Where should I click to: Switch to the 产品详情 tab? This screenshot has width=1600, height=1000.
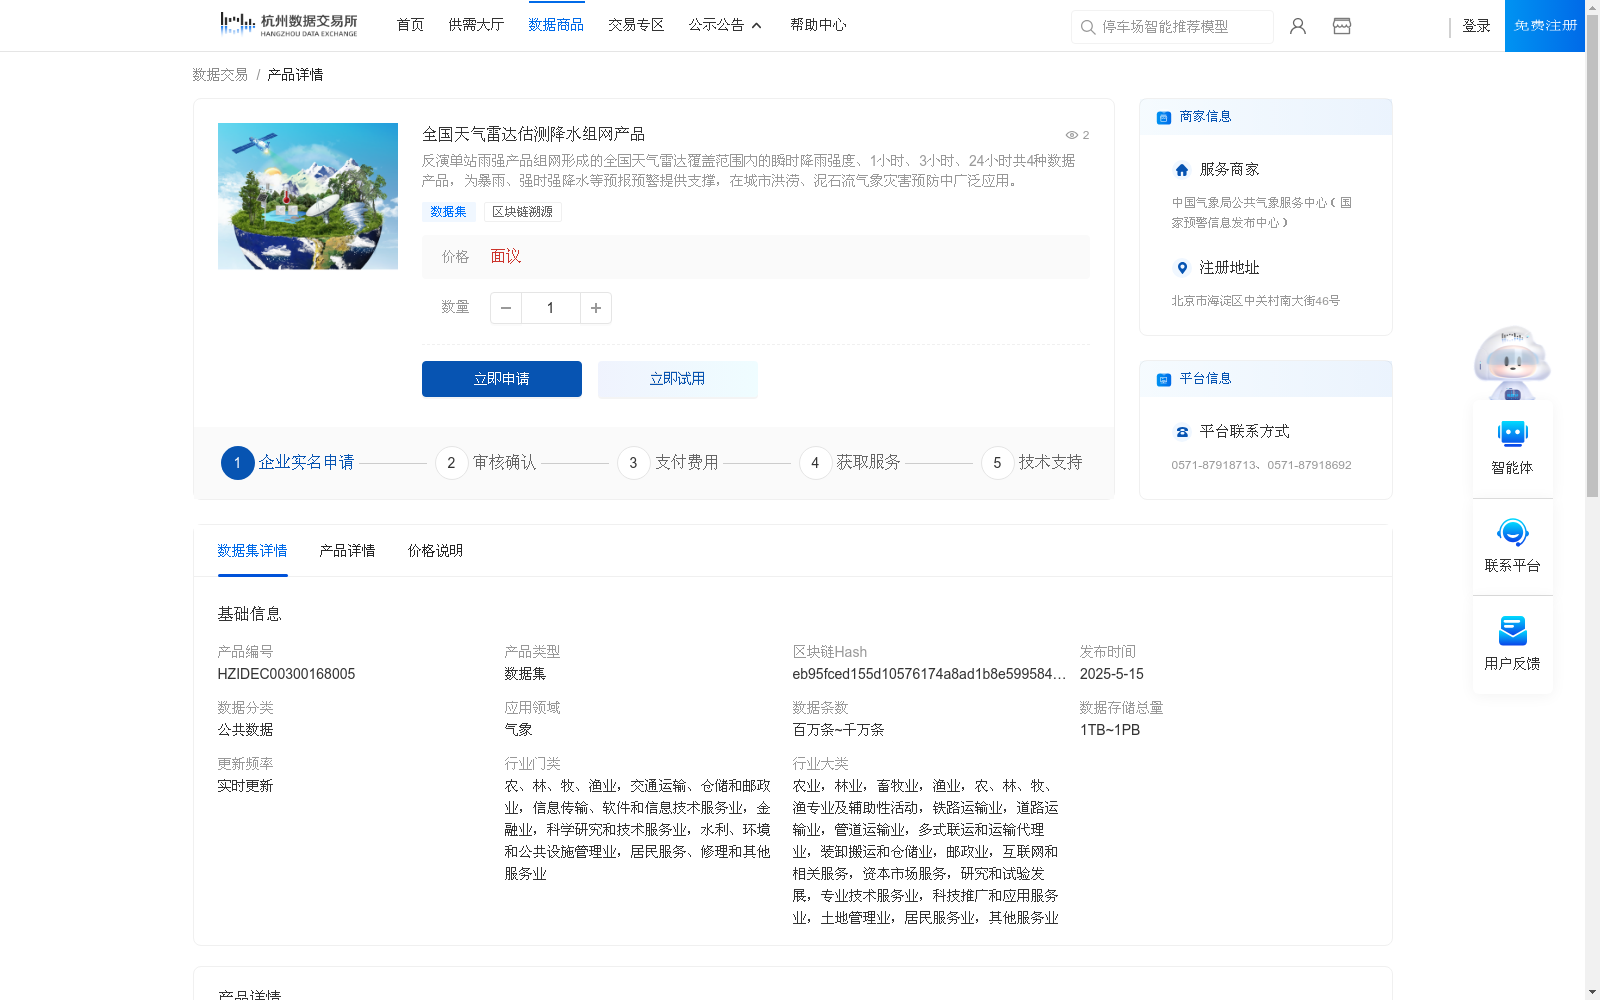(x=346, y=551)
